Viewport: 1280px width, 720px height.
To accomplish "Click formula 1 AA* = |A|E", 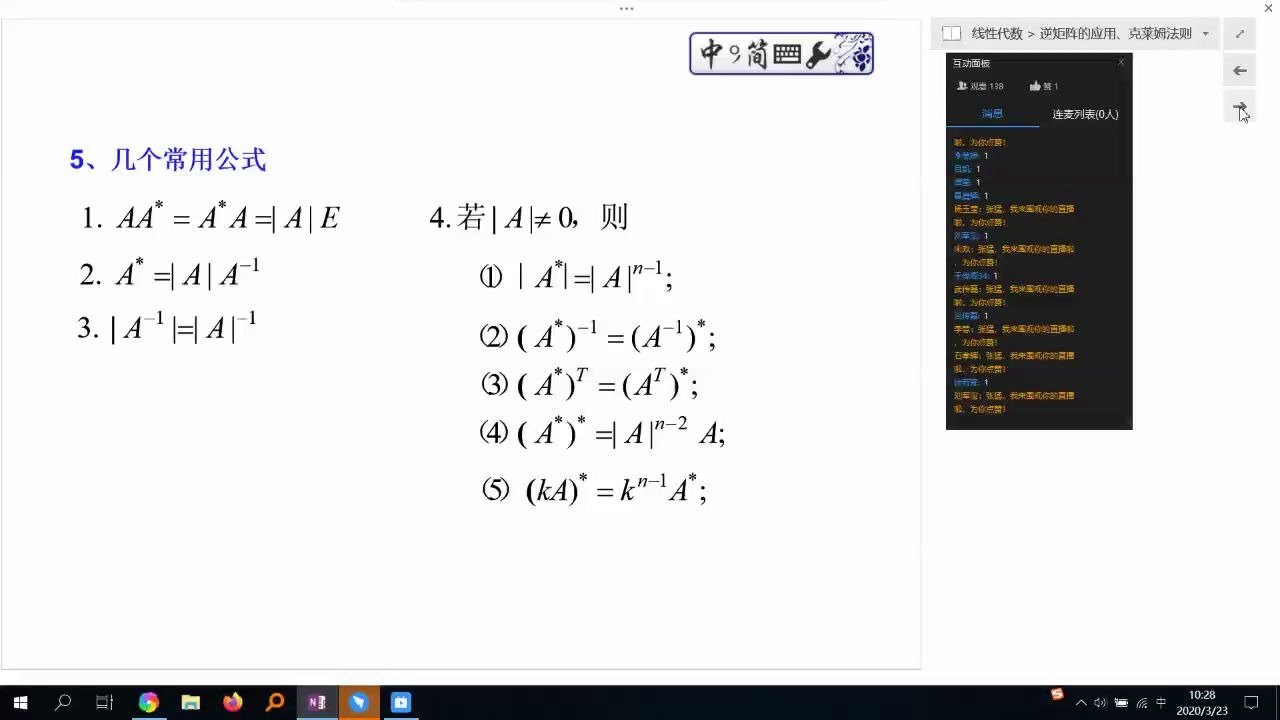I will point(211,217).
